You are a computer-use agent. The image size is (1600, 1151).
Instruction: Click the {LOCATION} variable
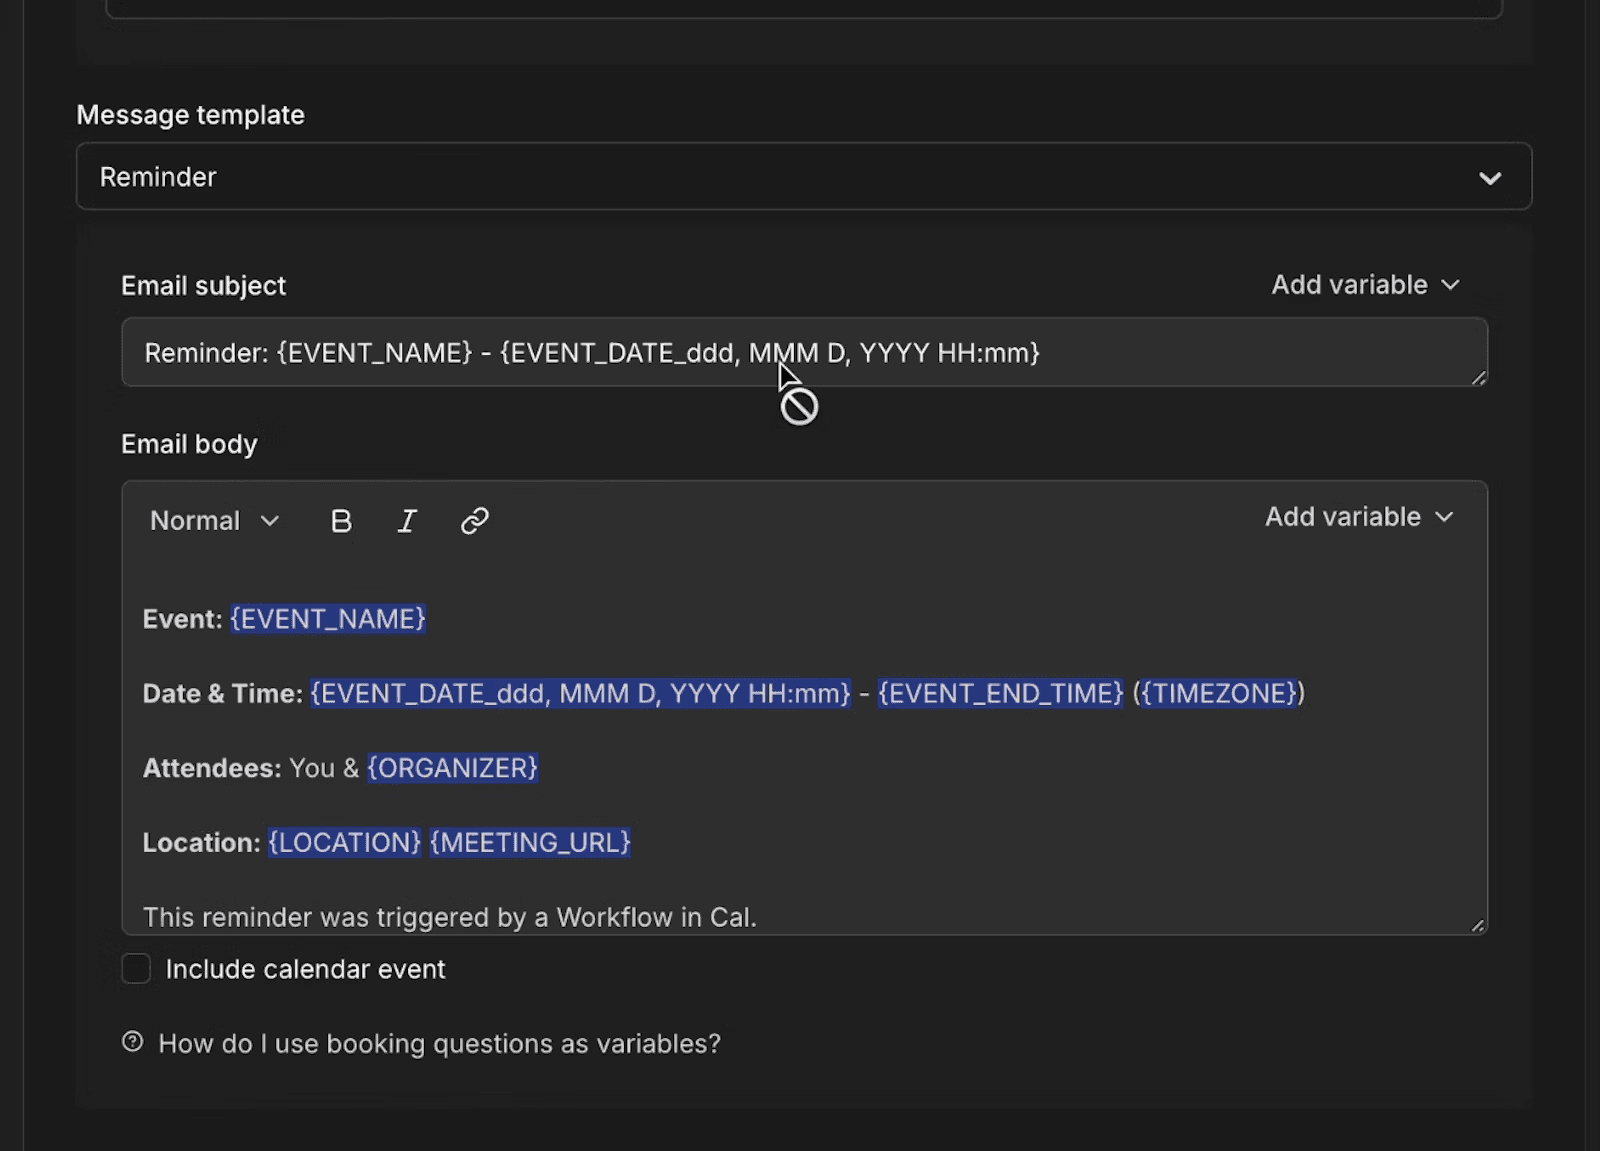click(x=345, y=843)
